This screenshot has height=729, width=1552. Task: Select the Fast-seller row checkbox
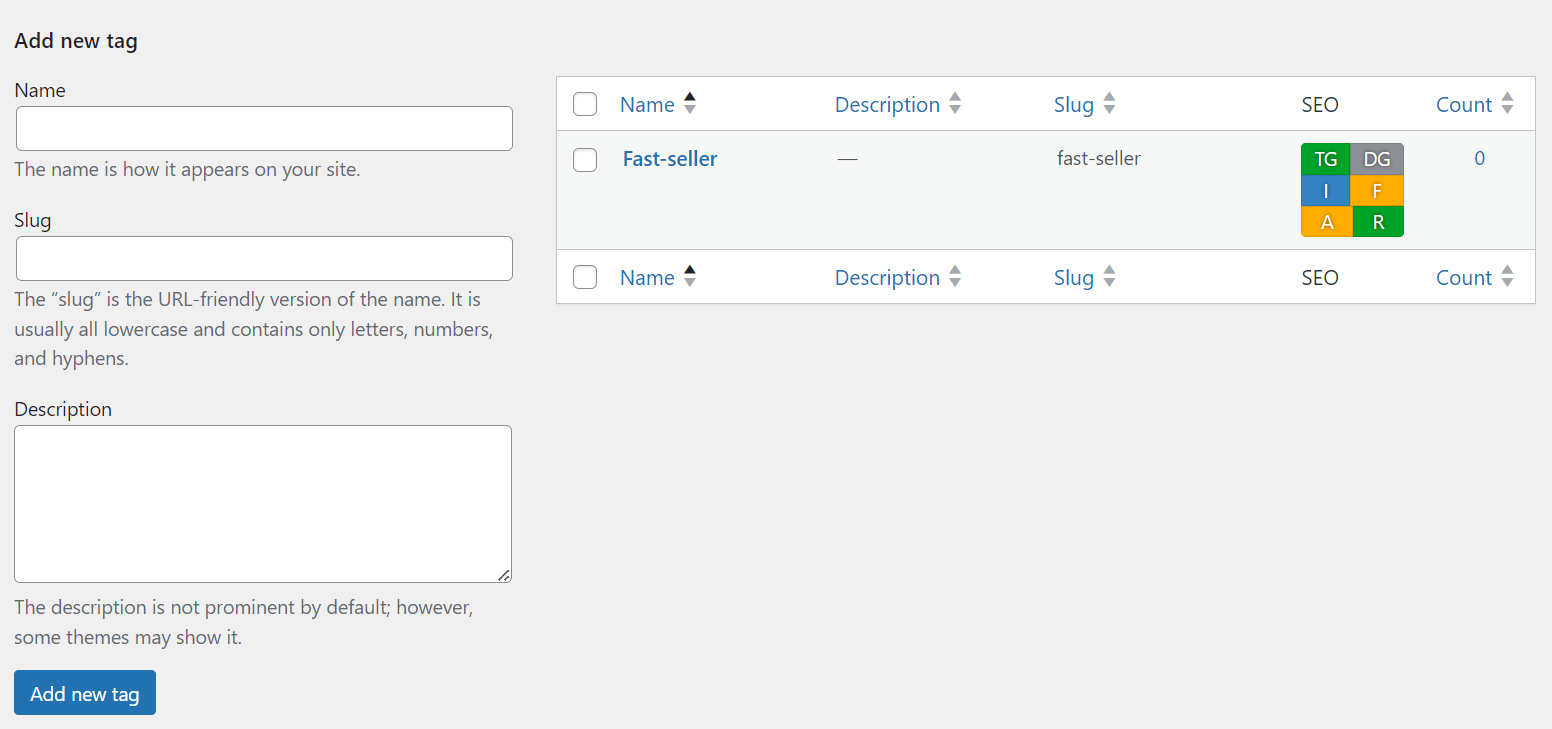coord(584,160)
